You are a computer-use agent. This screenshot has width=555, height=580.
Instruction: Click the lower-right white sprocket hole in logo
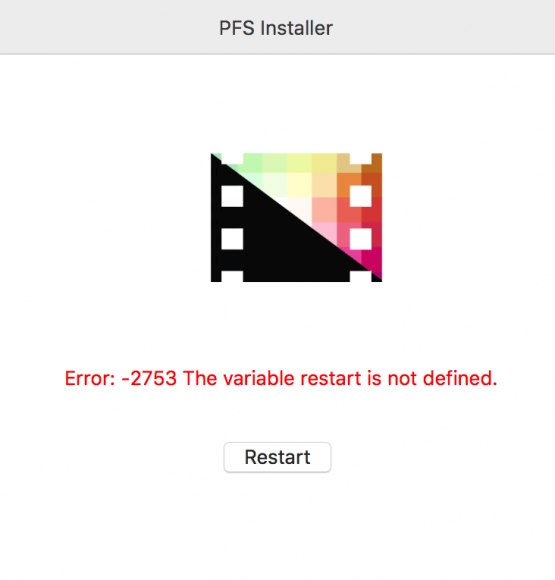(x=361, y=239)
